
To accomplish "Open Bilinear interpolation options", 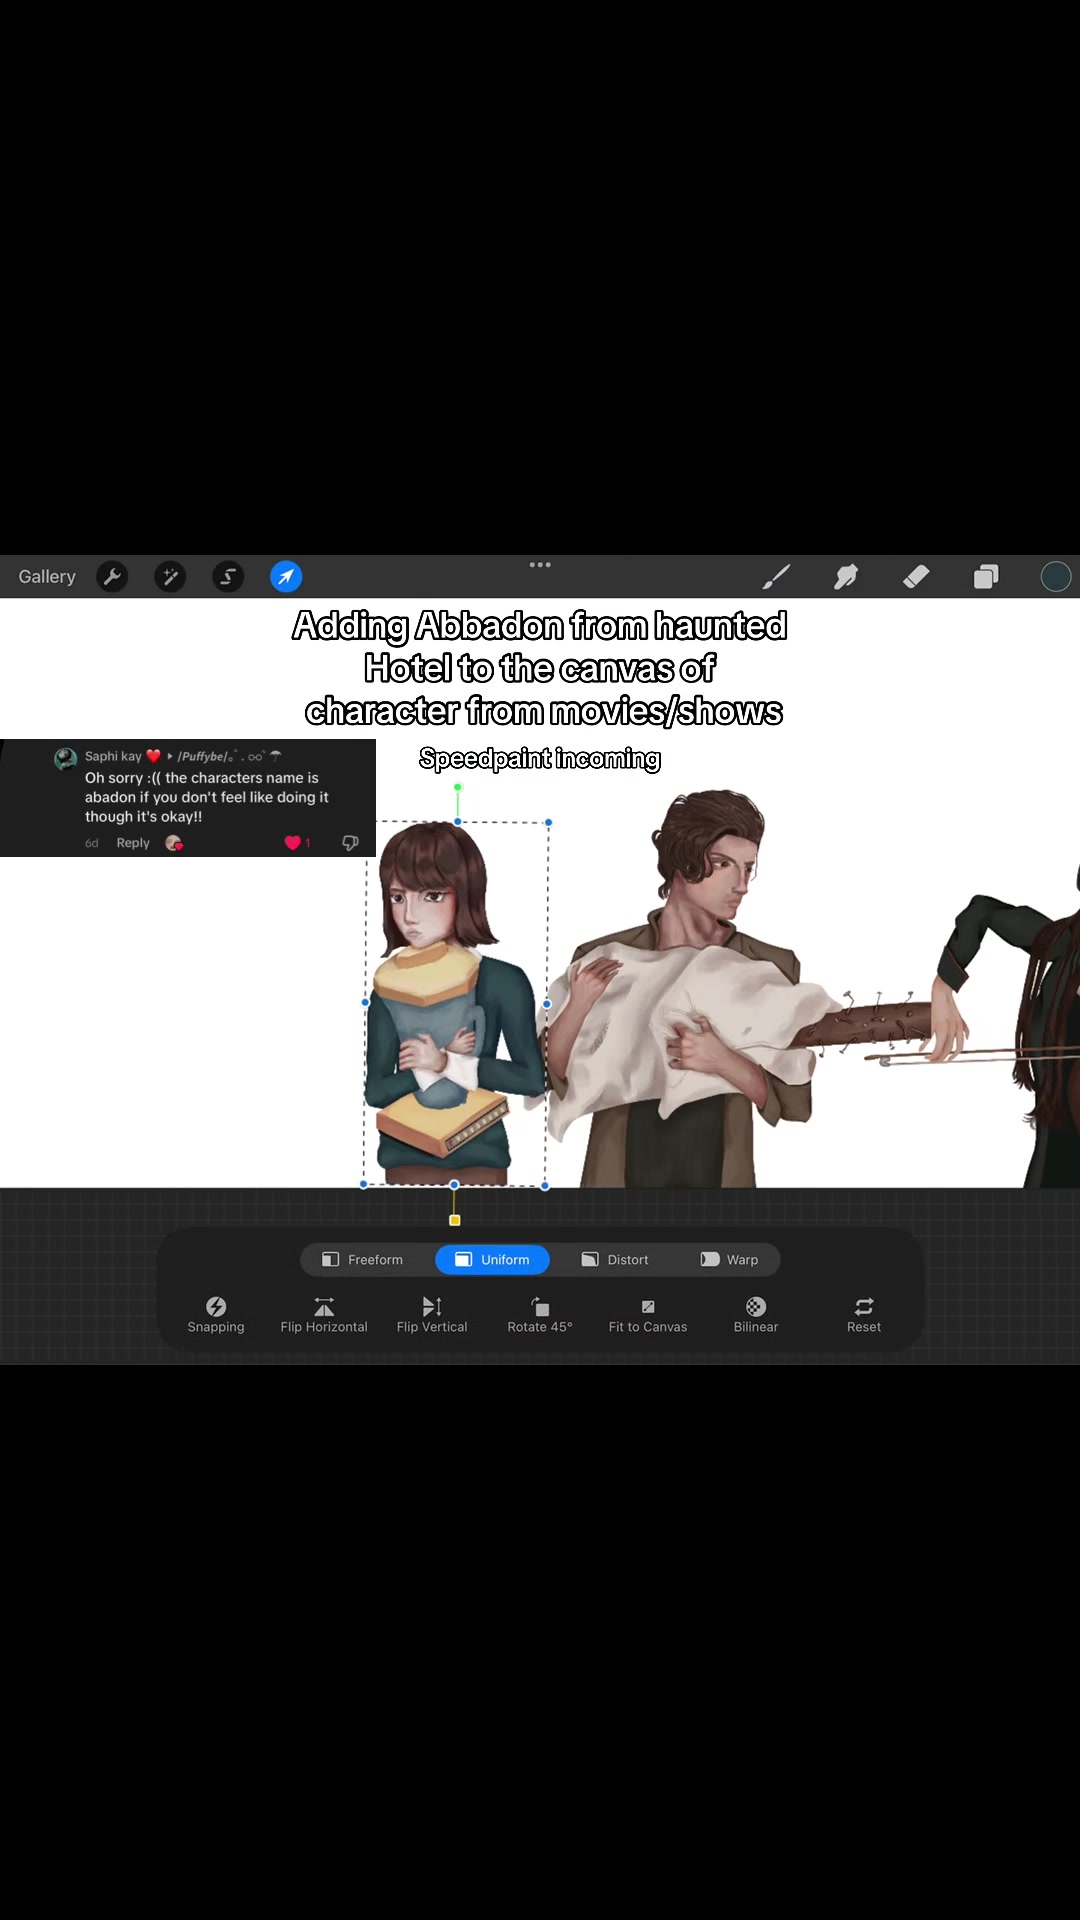I will pos(756,1315).
